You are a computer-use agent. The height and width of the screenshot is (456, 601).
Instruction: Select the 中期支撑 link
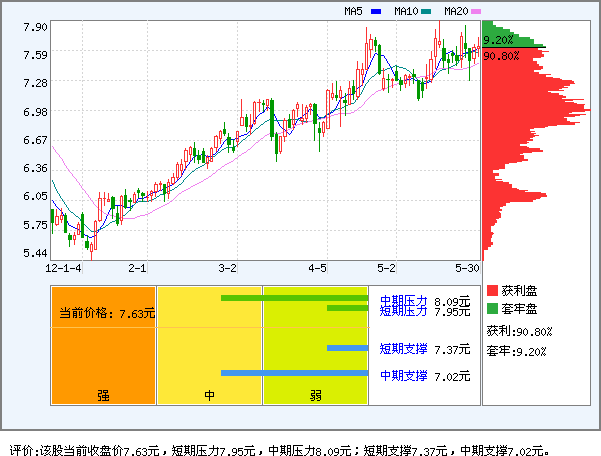click(x=403, y=375)
